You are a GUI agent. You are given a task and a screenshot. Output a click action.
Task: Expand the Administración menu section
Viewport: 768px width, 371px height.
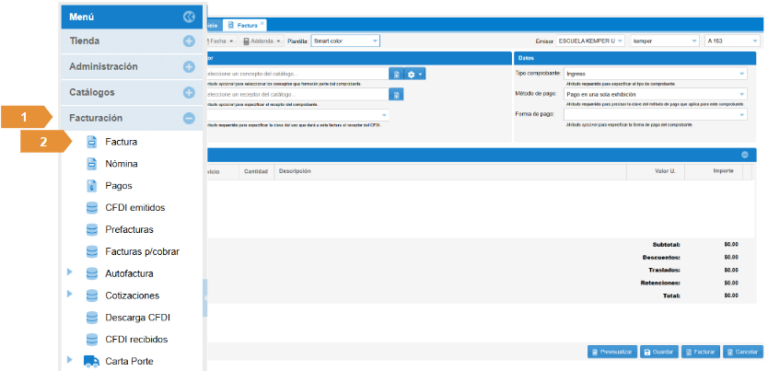(132, 67)
